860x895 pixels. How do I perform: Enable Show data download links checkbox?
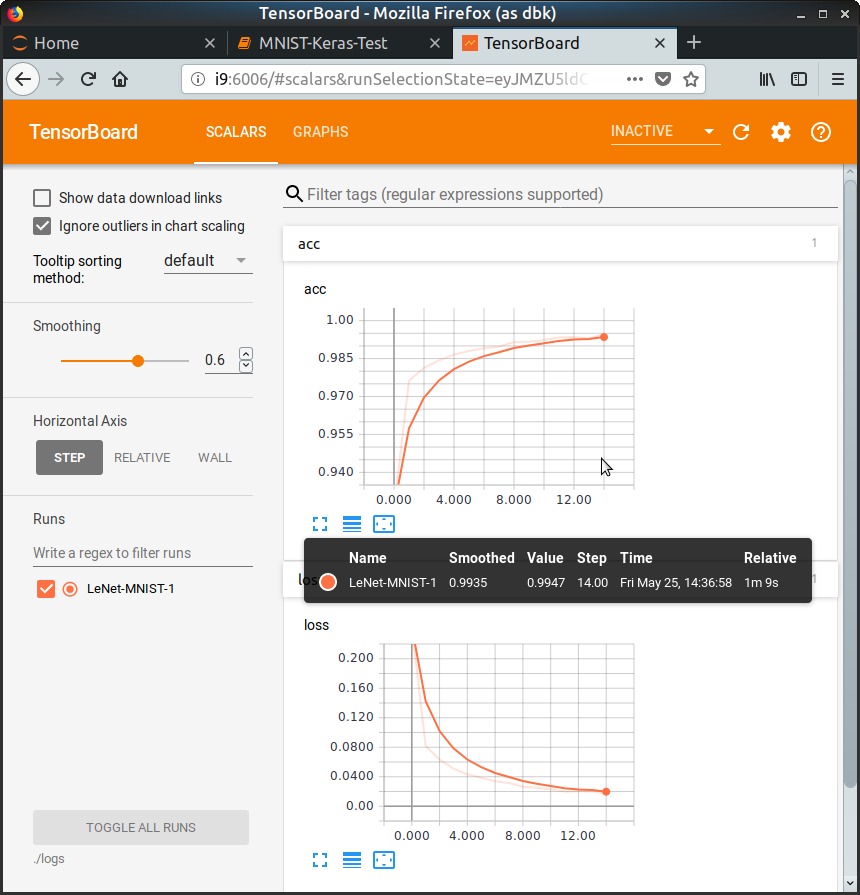pos(42,198)
